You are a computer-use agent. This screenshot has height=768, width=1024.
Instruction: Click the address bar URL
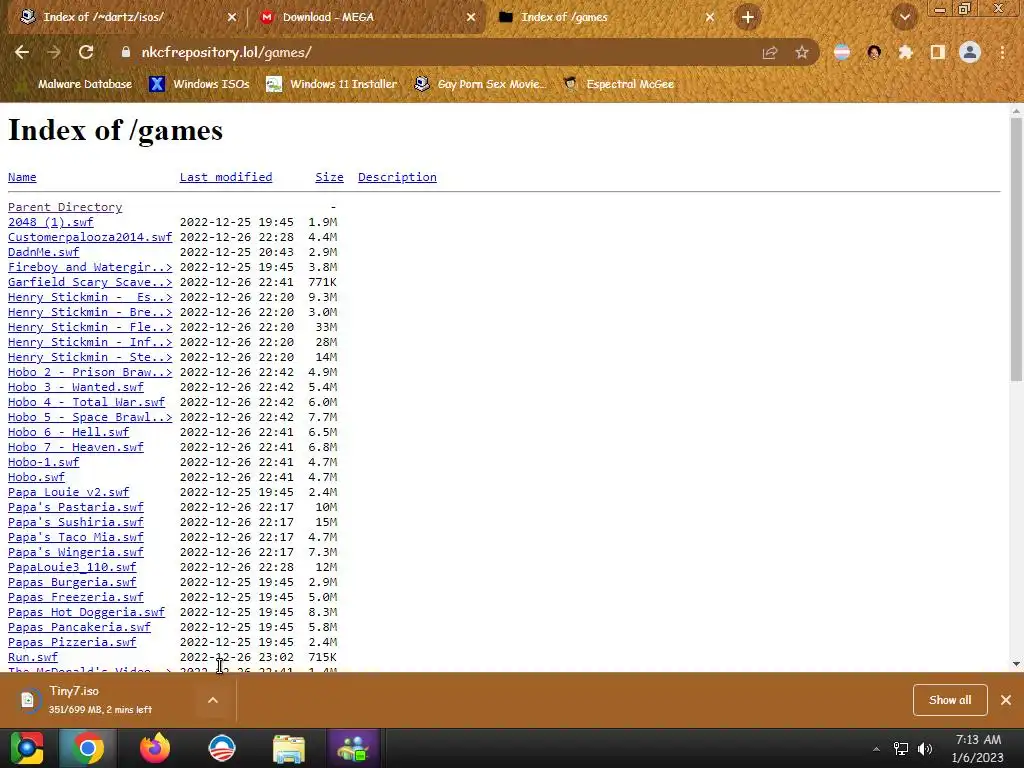tap(227, 52)
